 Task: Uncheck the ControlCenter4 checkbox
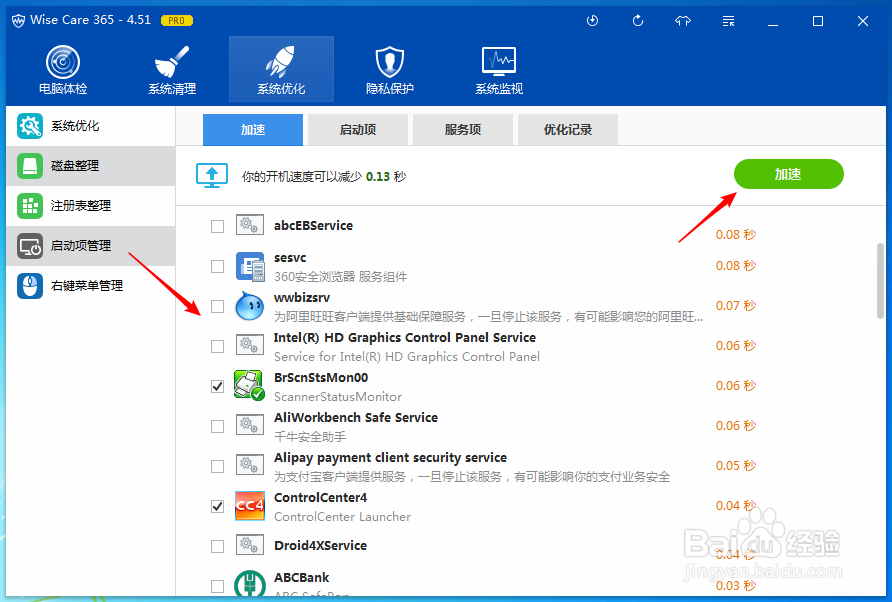coord(217,506)
